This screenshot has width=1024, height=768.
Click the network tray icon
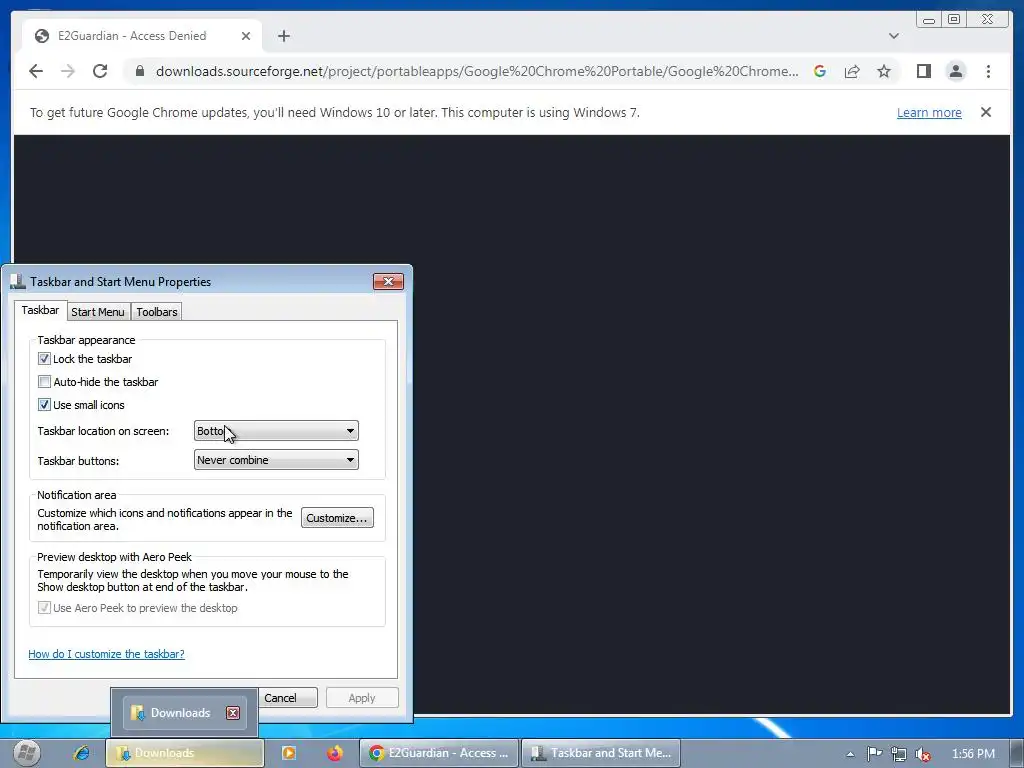[x=899, y=754]
